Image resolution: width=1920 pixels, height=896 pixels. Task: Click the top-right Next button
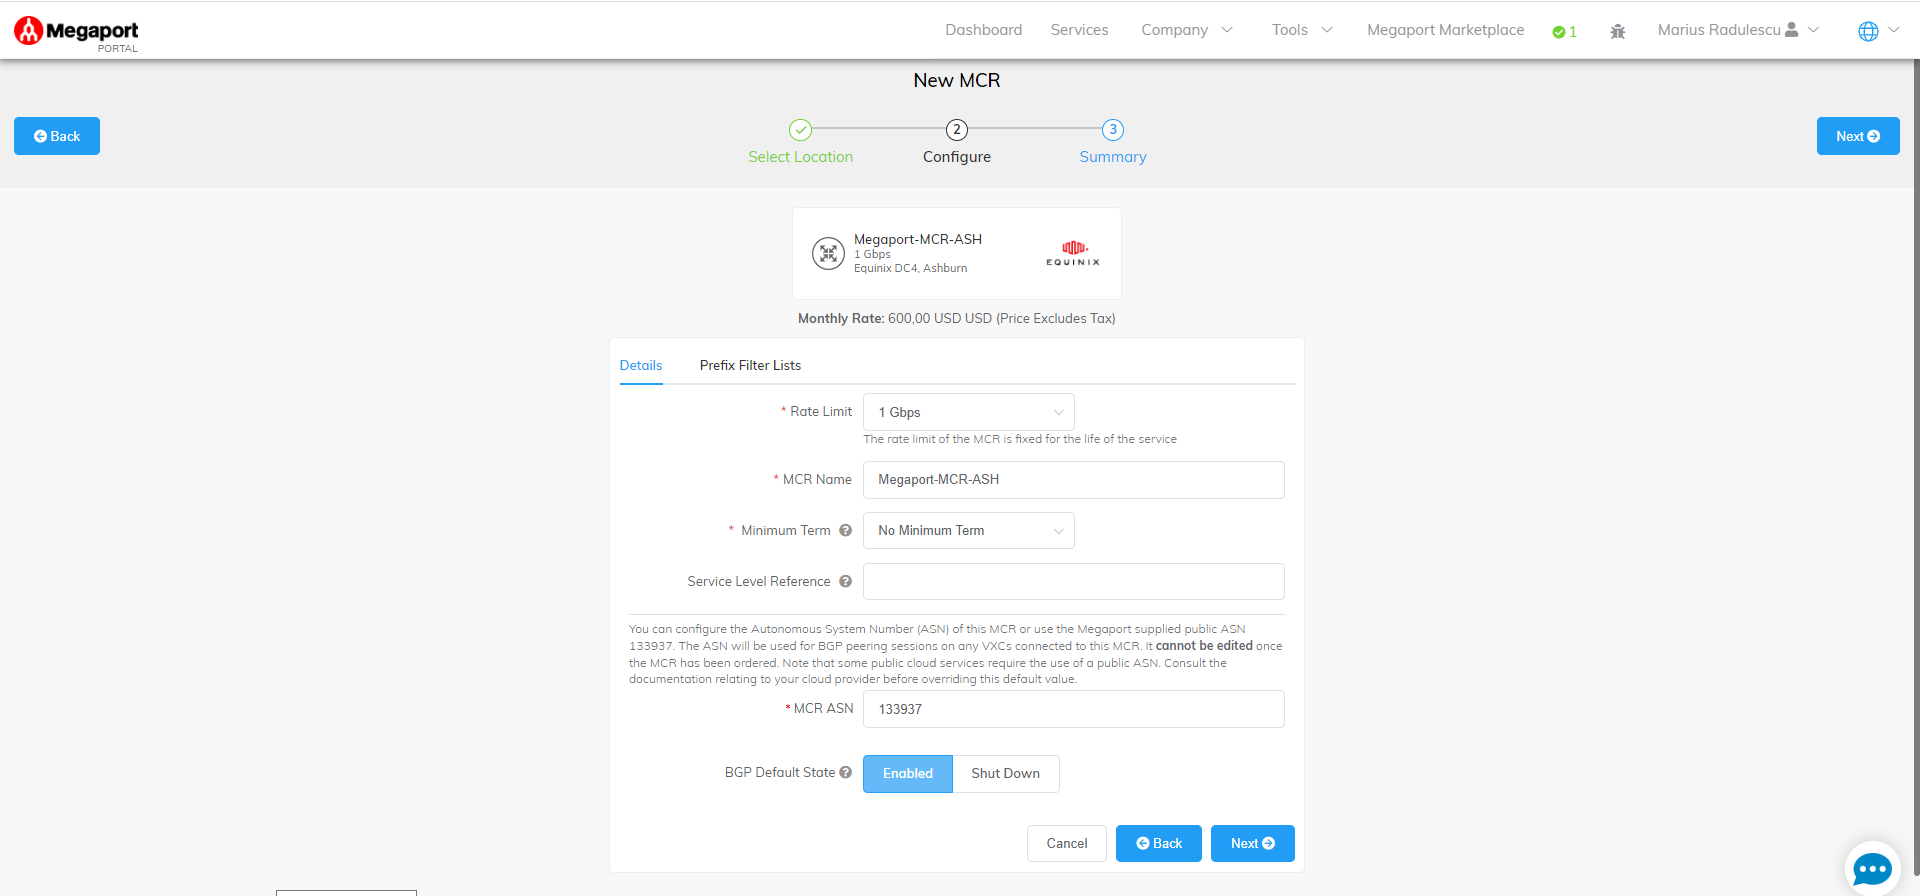[x=1858, y=136]
